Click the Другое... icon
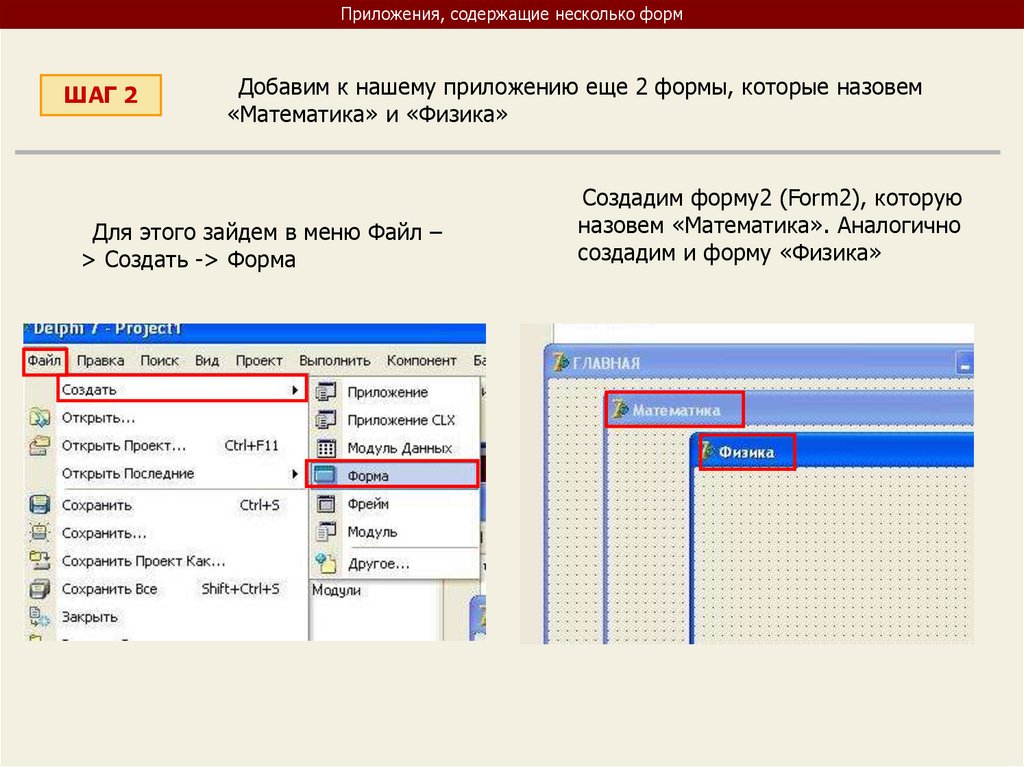The image size is (1024, 767). (x=326, y=563)
